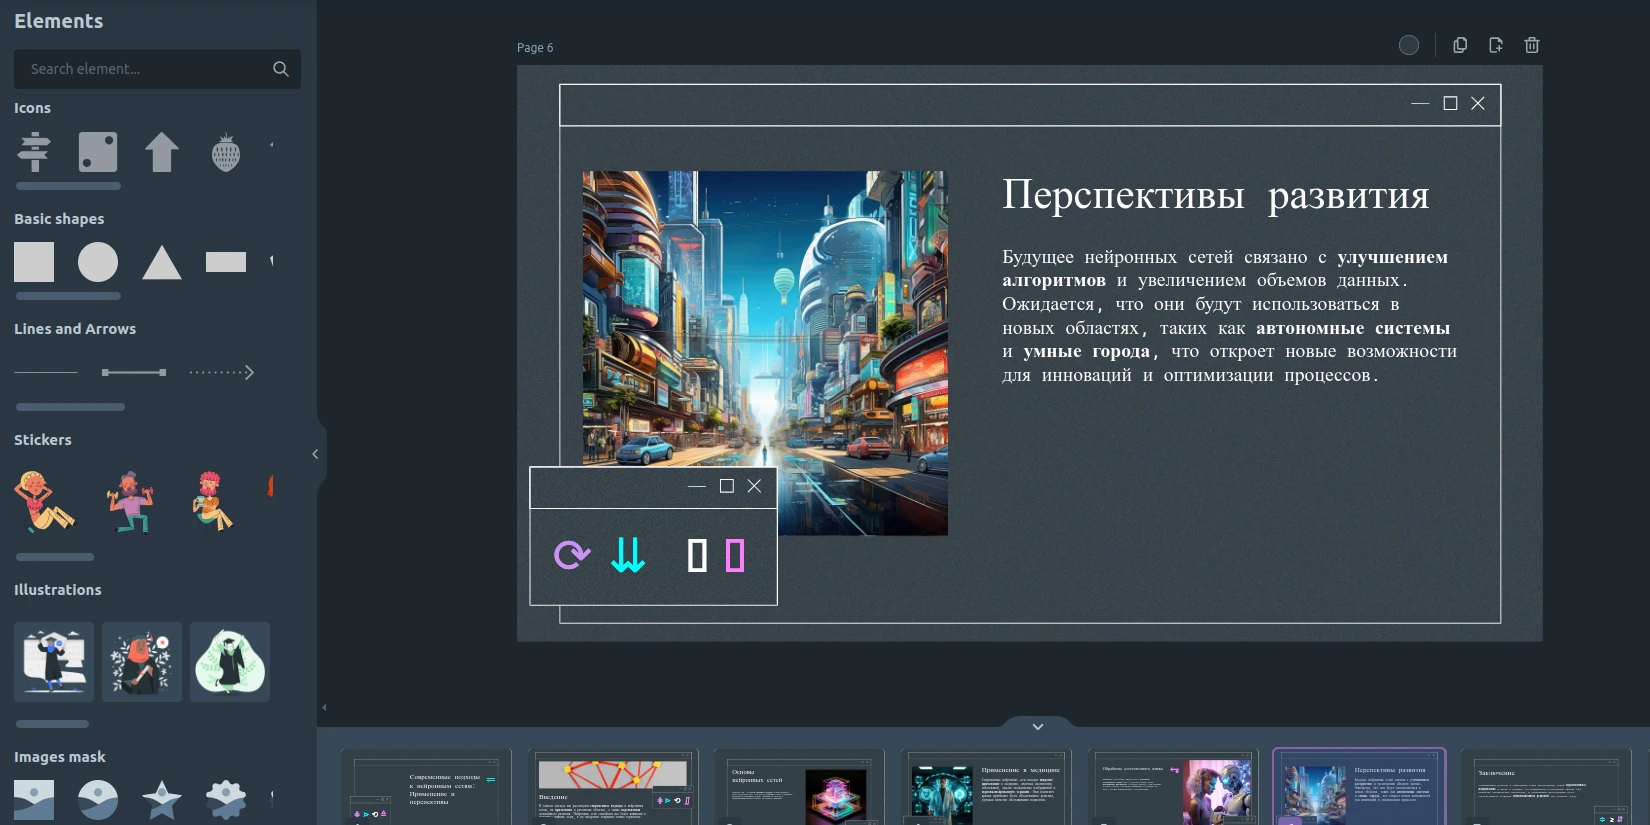Add the up arrow icon element
This screenshot has width=1650, height=825.
[162, 152]
